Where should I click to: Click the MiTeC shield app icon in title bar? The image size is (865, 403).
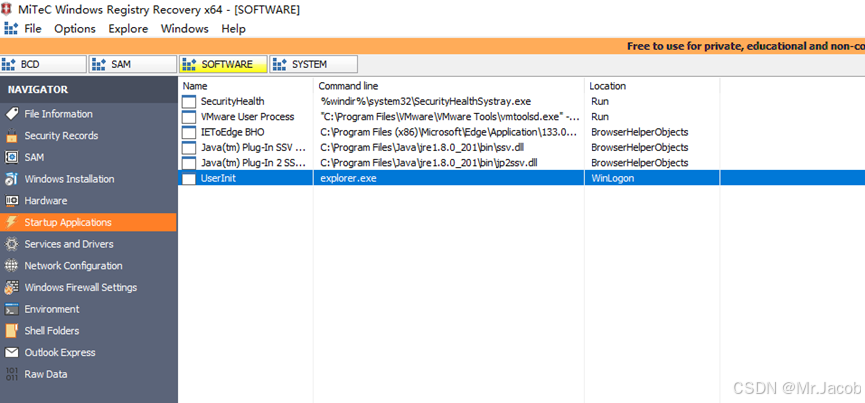8,9
